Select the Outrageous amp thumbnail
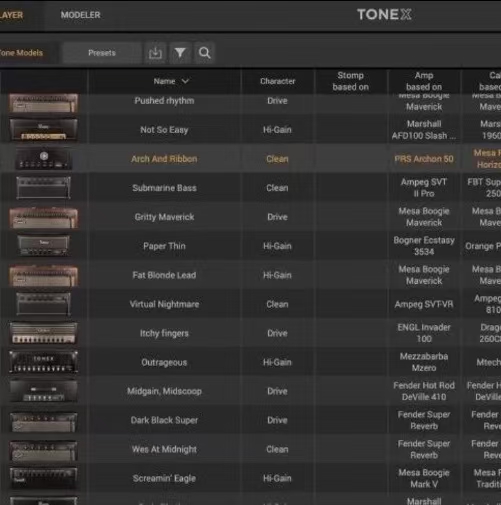The height and width of the screenshot is (505, 501). click(44, 362)
